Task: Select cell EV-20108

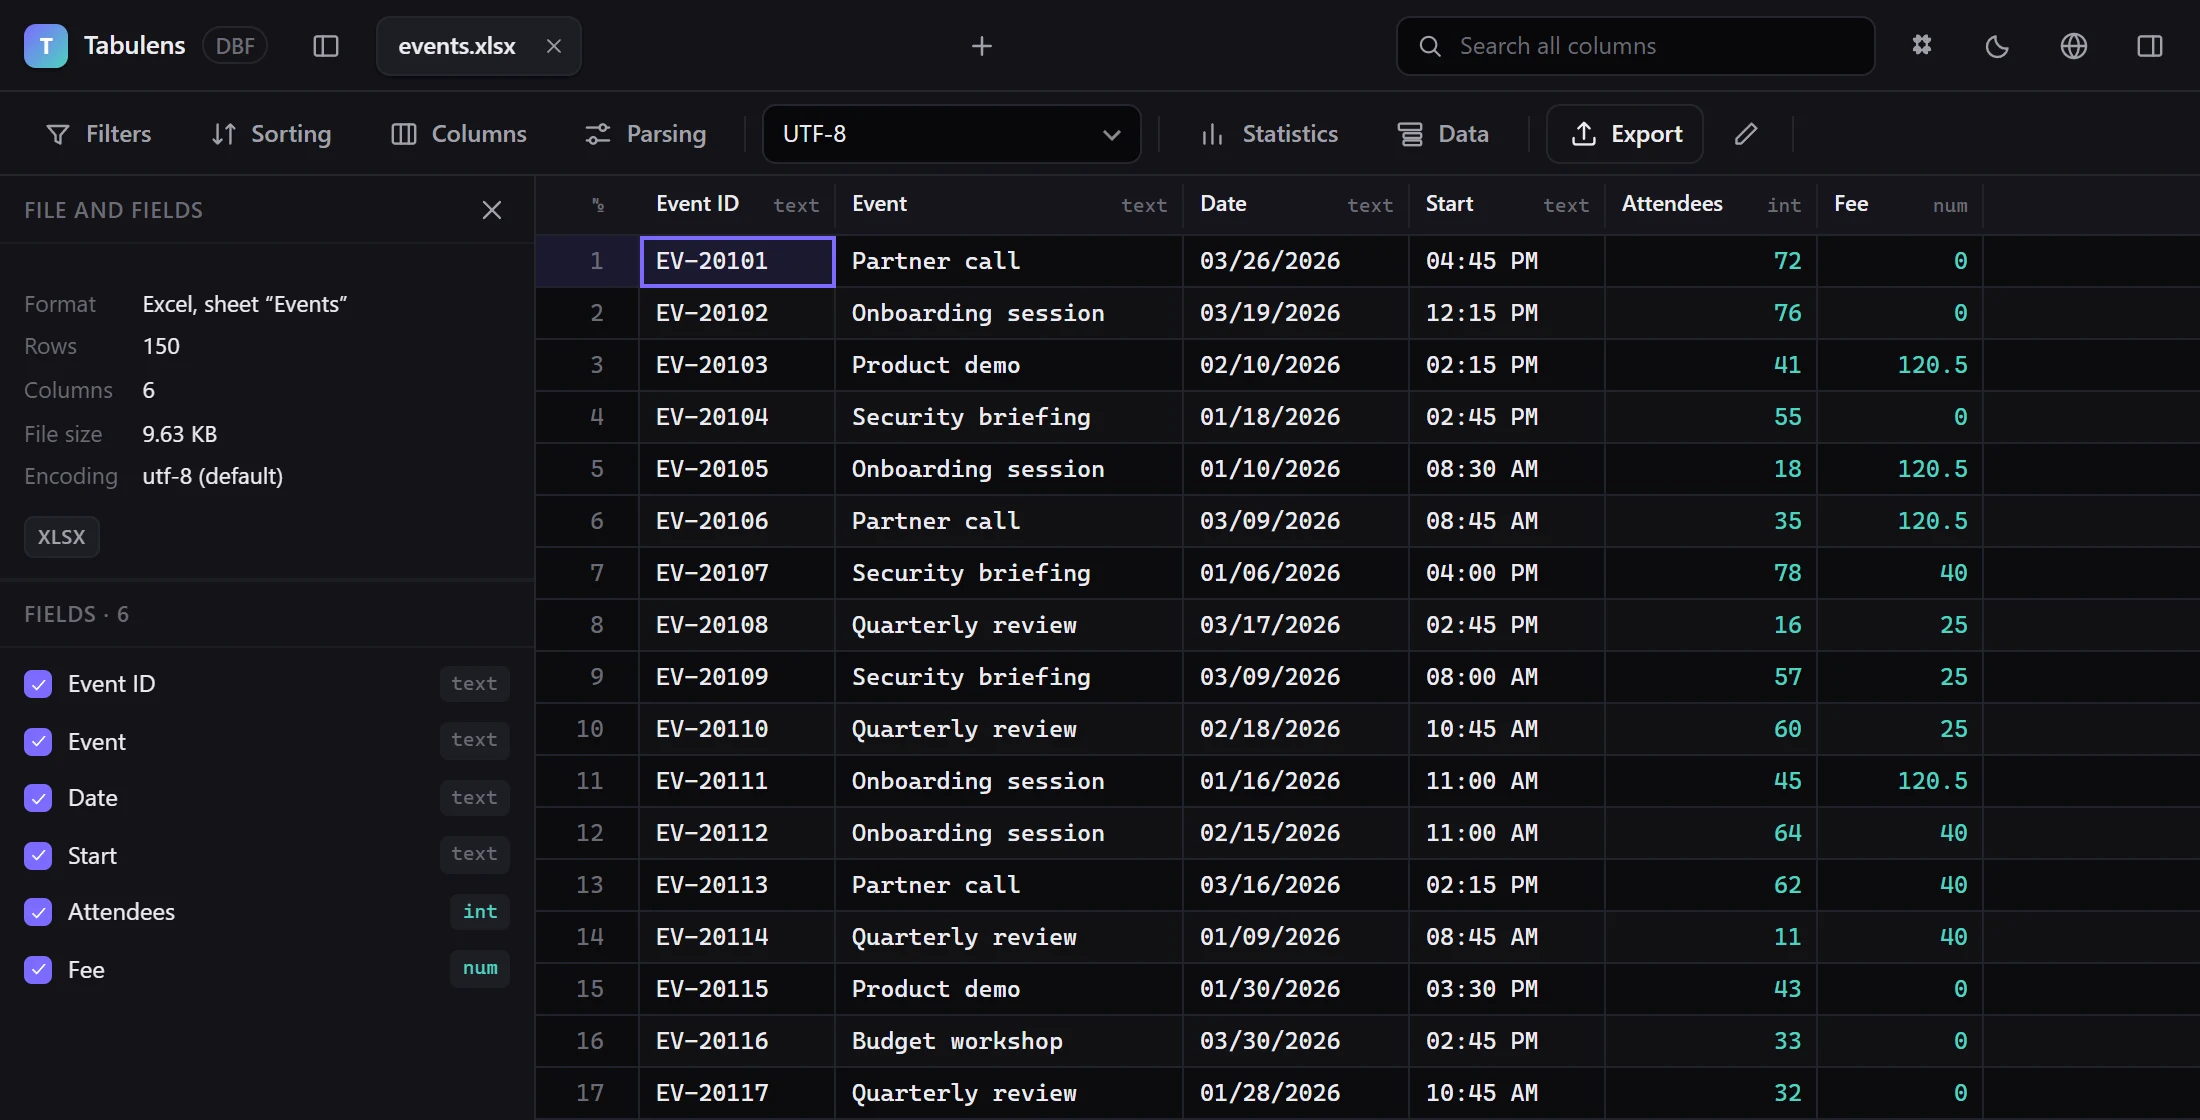Action: 737,625
